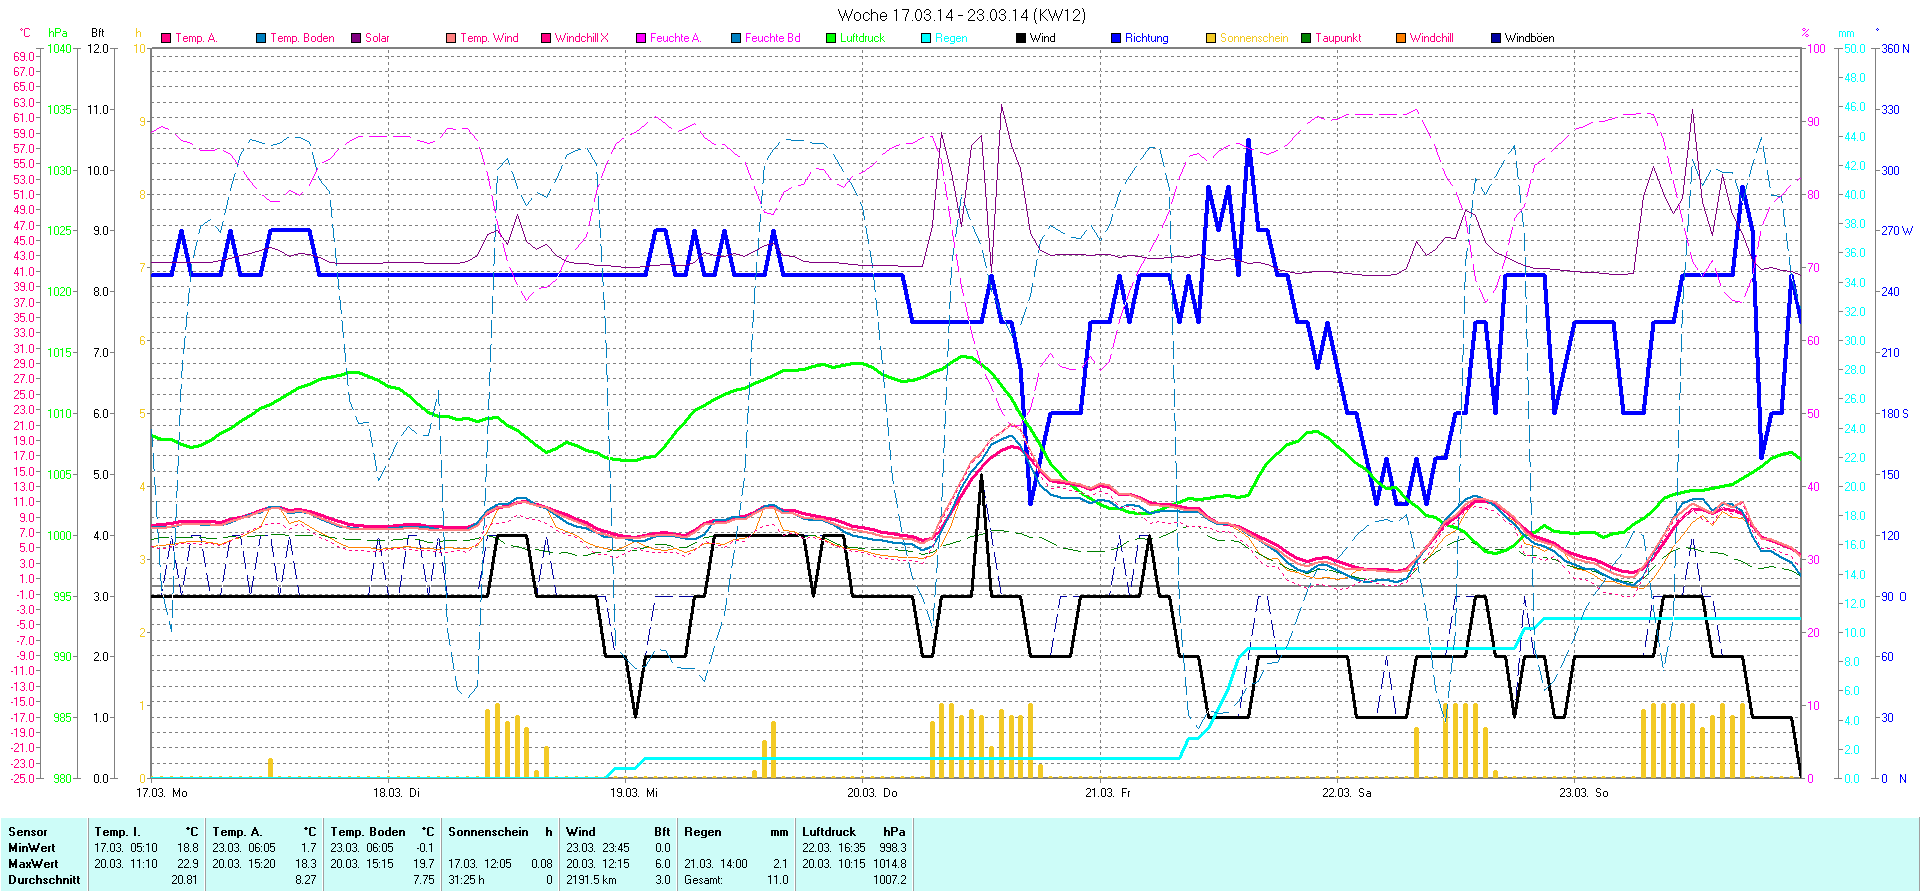Click the 18.03. Di date label
This screenshot has width=1920, height=891.
point(396,793)
